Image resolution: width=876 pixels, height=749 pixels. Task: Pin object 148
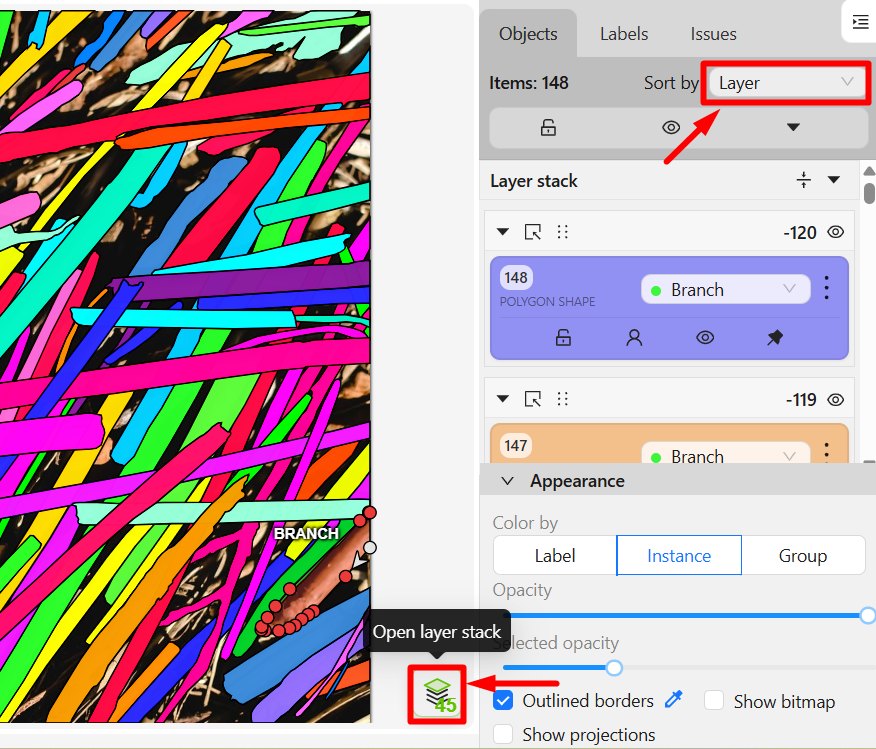[775, 337]
